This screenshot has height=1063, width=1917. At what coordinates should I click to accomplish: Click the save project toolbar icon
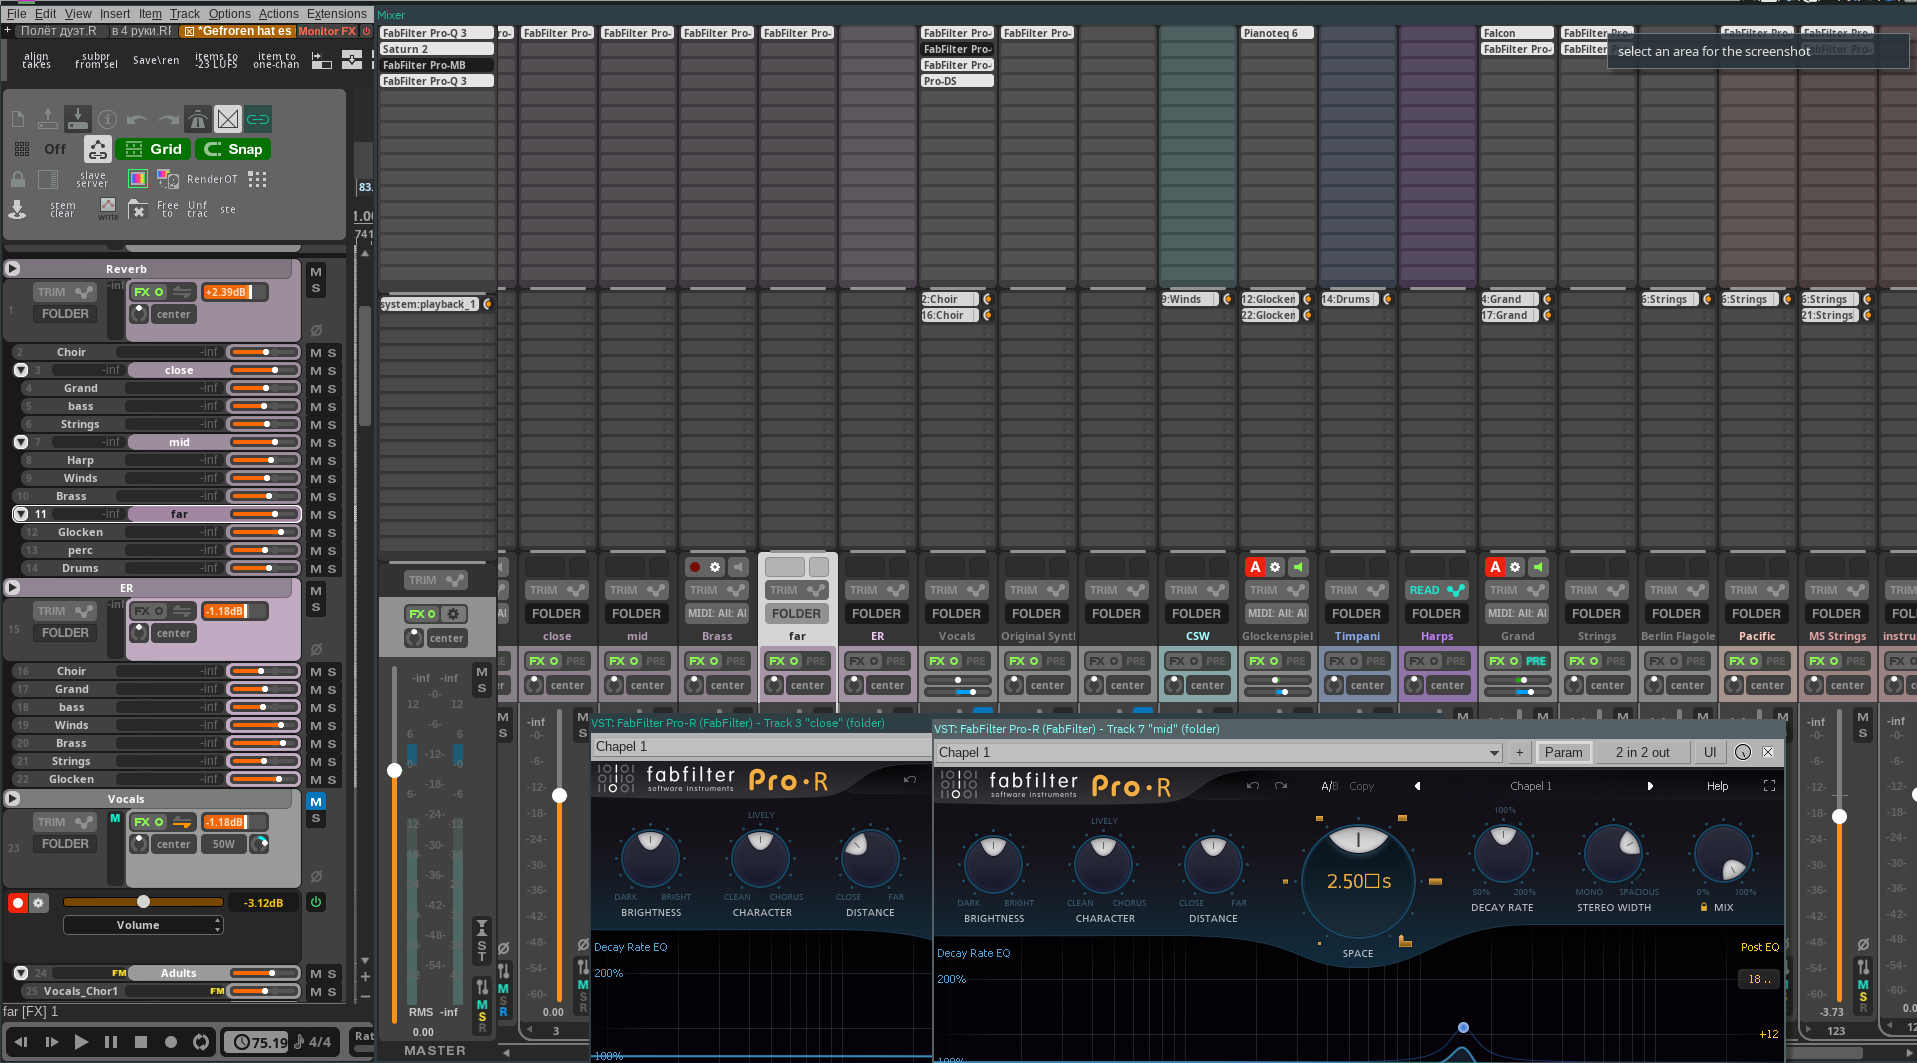78,119
